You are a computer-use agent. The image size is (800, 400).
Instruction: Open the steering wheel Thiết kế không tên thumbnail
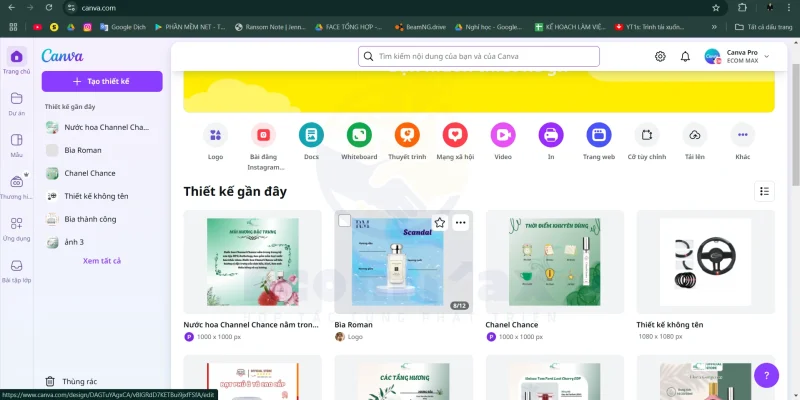coord(706,262)
